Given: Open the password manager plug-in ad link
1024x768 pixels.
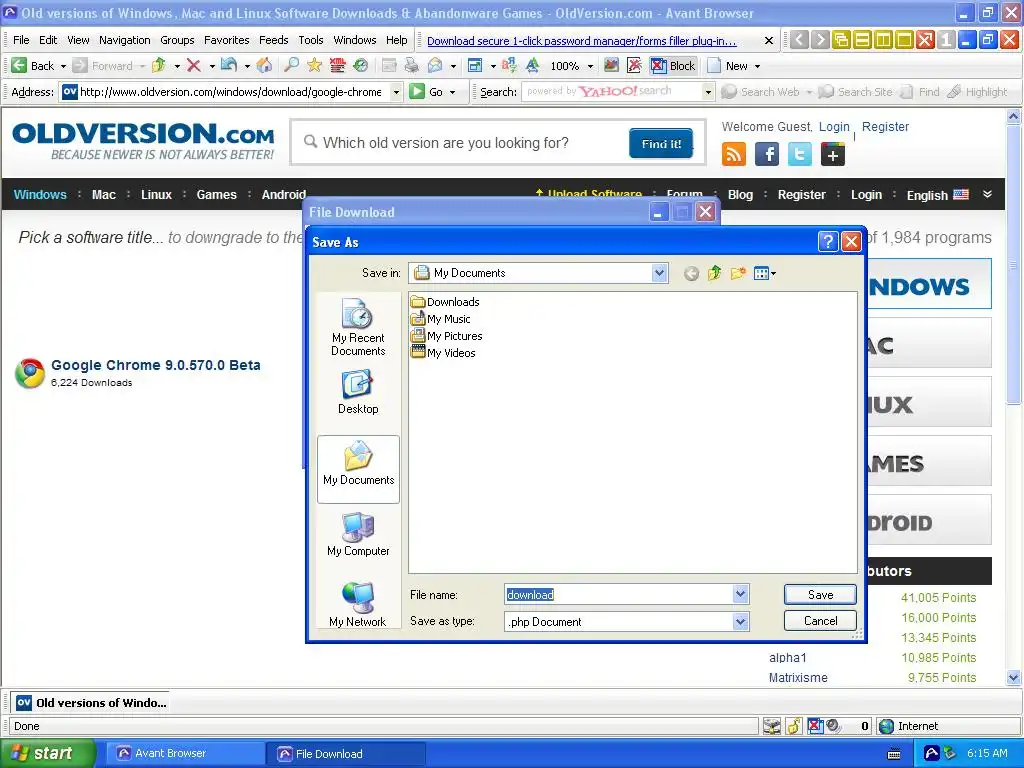Looking at the screenshot, I should click(x=581, y=40).
